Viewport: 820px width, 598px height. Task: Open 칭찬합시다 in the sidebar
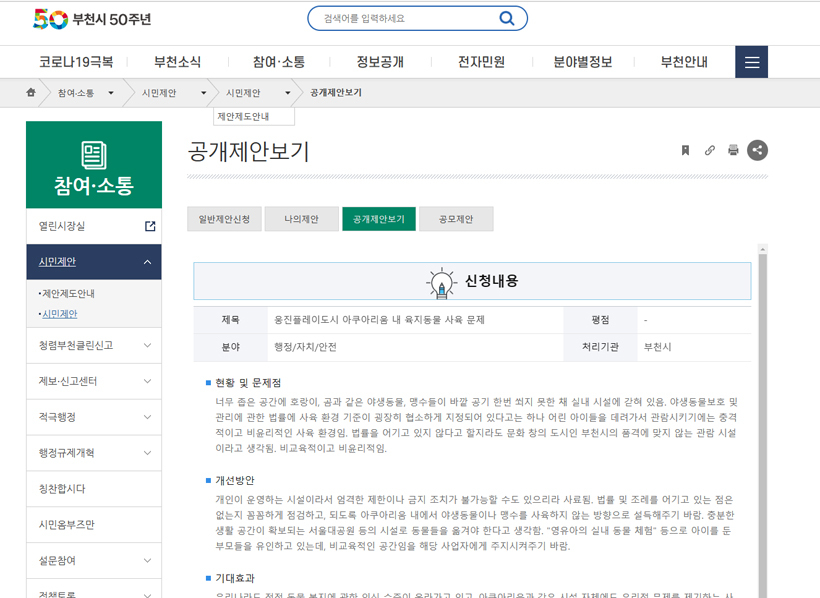click(94, 489)
